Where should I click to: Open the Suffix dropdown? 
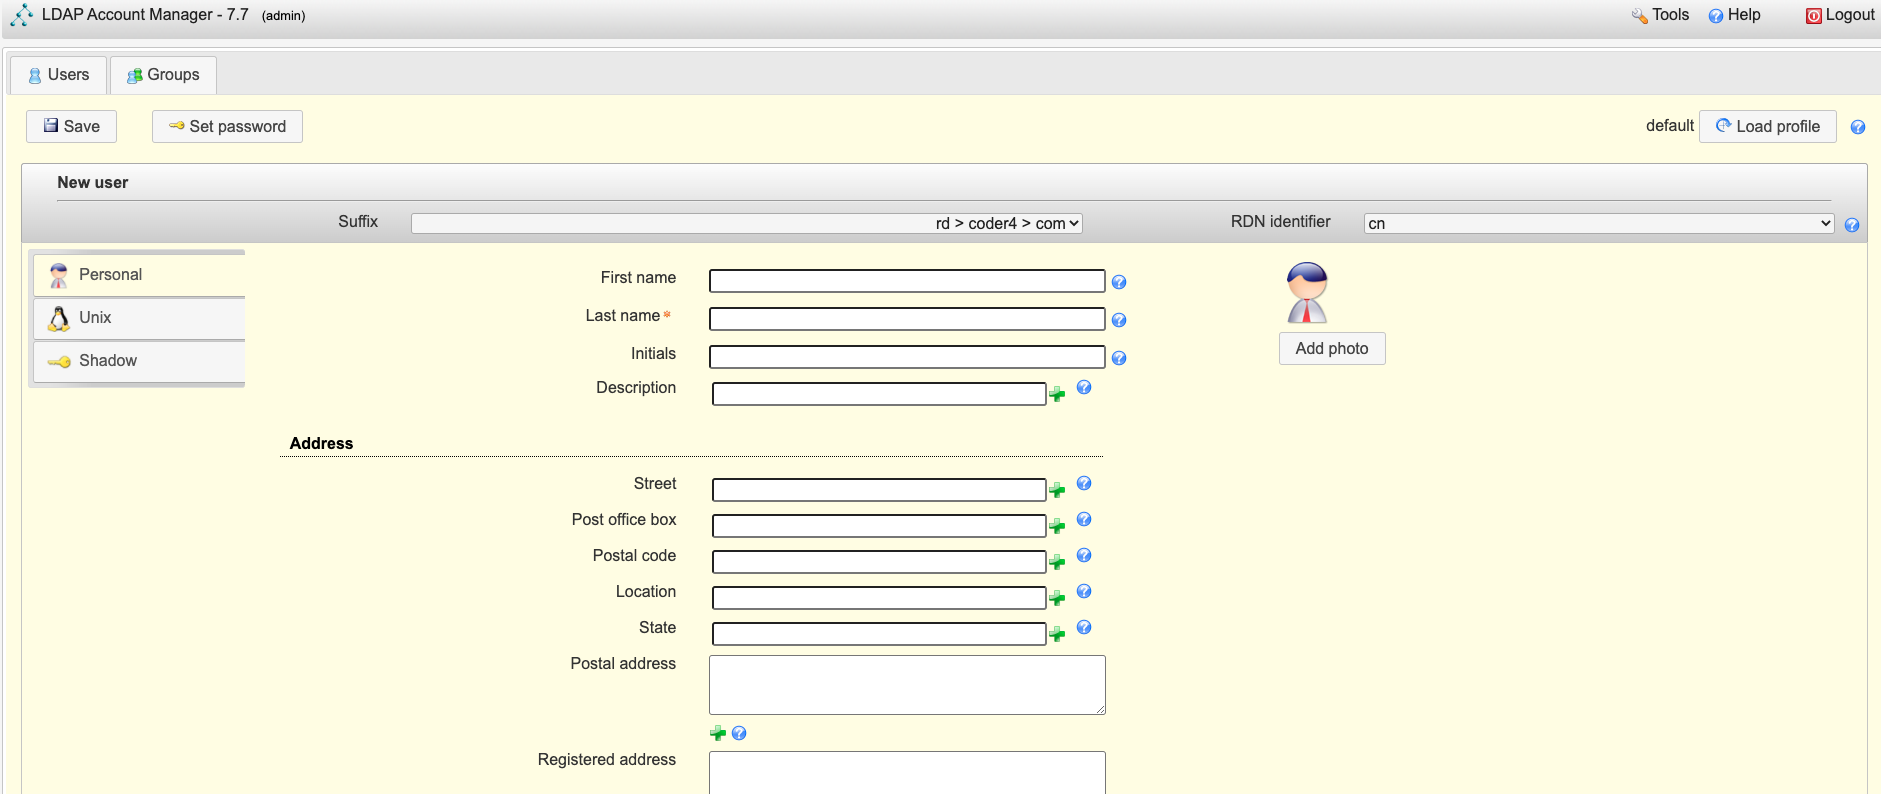746,224
